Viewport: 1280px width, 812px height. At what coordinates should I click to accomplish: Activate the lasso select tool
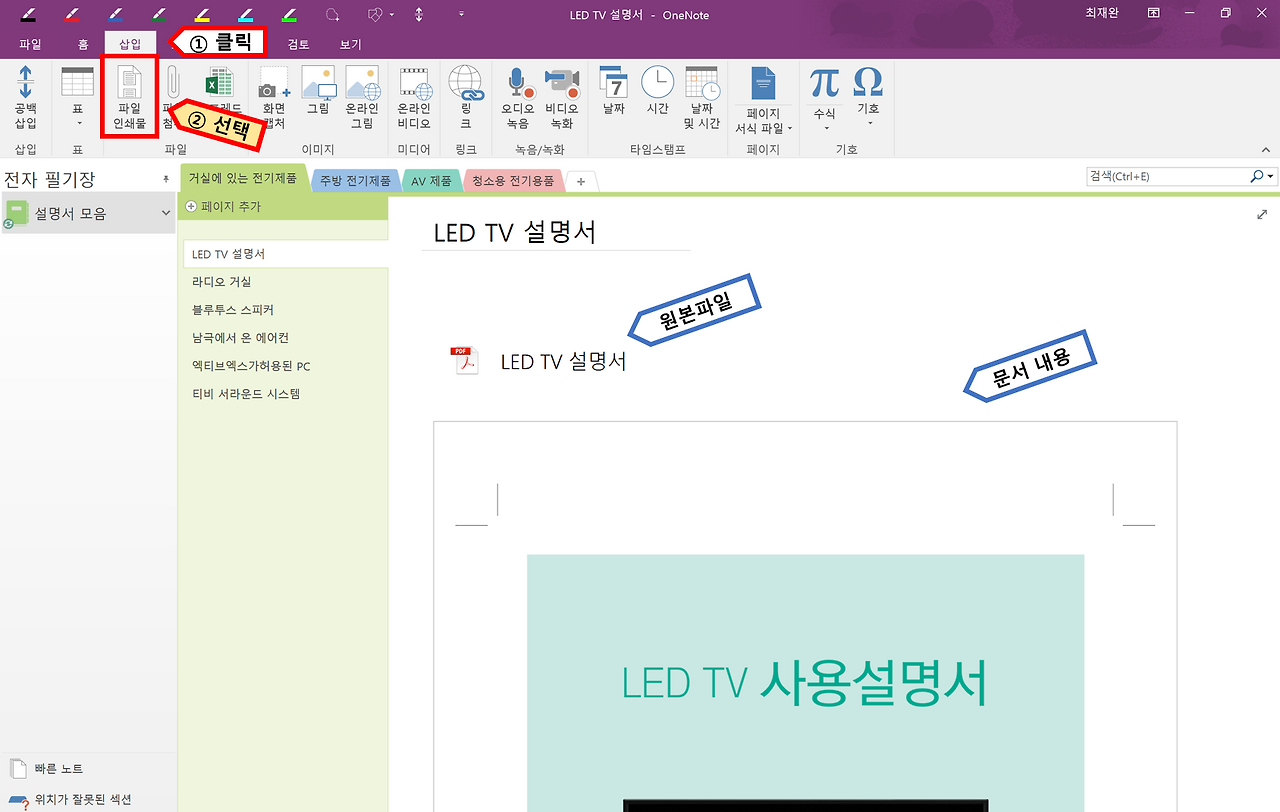coord(333,14)
